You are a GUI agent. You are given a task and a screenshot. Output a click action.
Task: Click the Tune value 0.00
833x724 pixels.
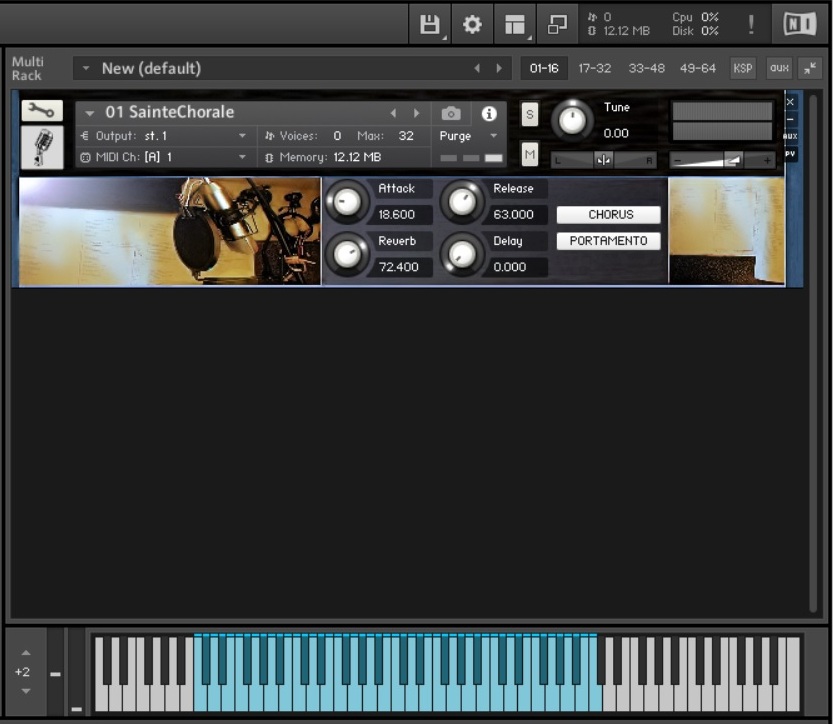click(x=616, y=133)
